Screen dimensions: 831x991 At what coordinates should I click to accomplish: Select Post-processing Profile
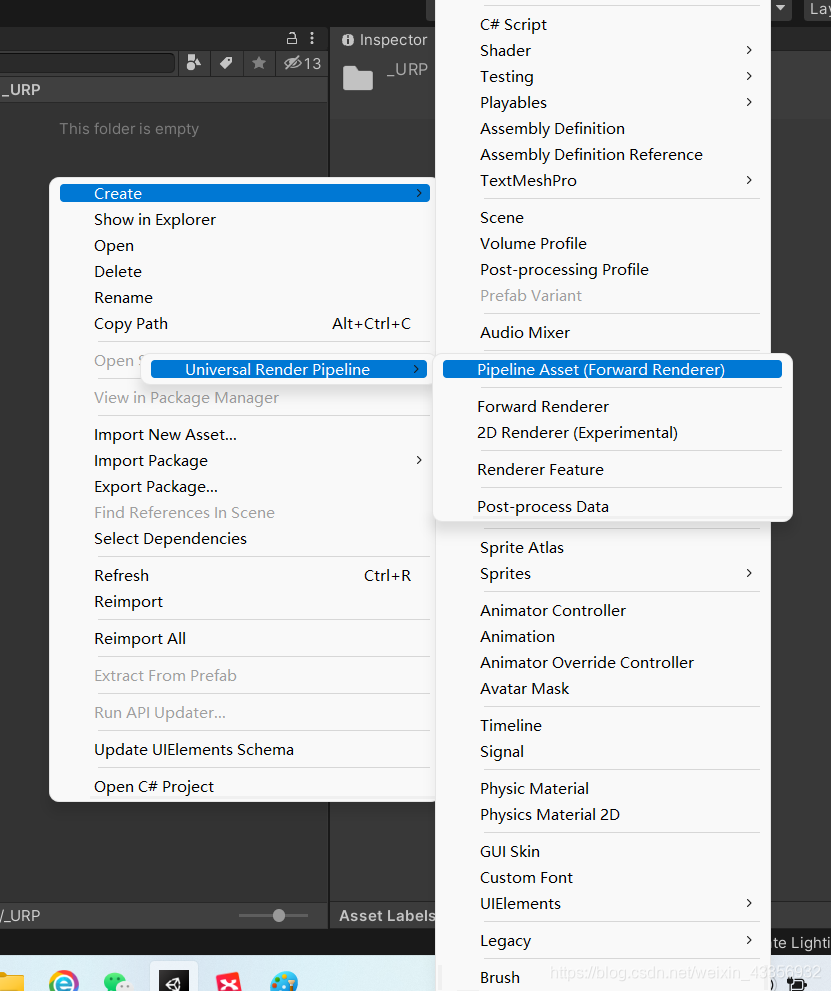[604, 269]
